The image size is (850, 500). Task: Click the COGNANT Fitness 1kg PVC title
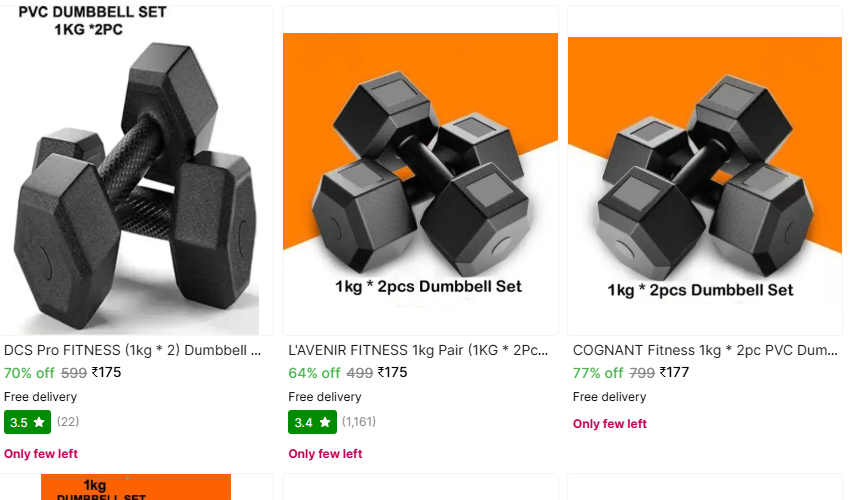tap(705, 350)
